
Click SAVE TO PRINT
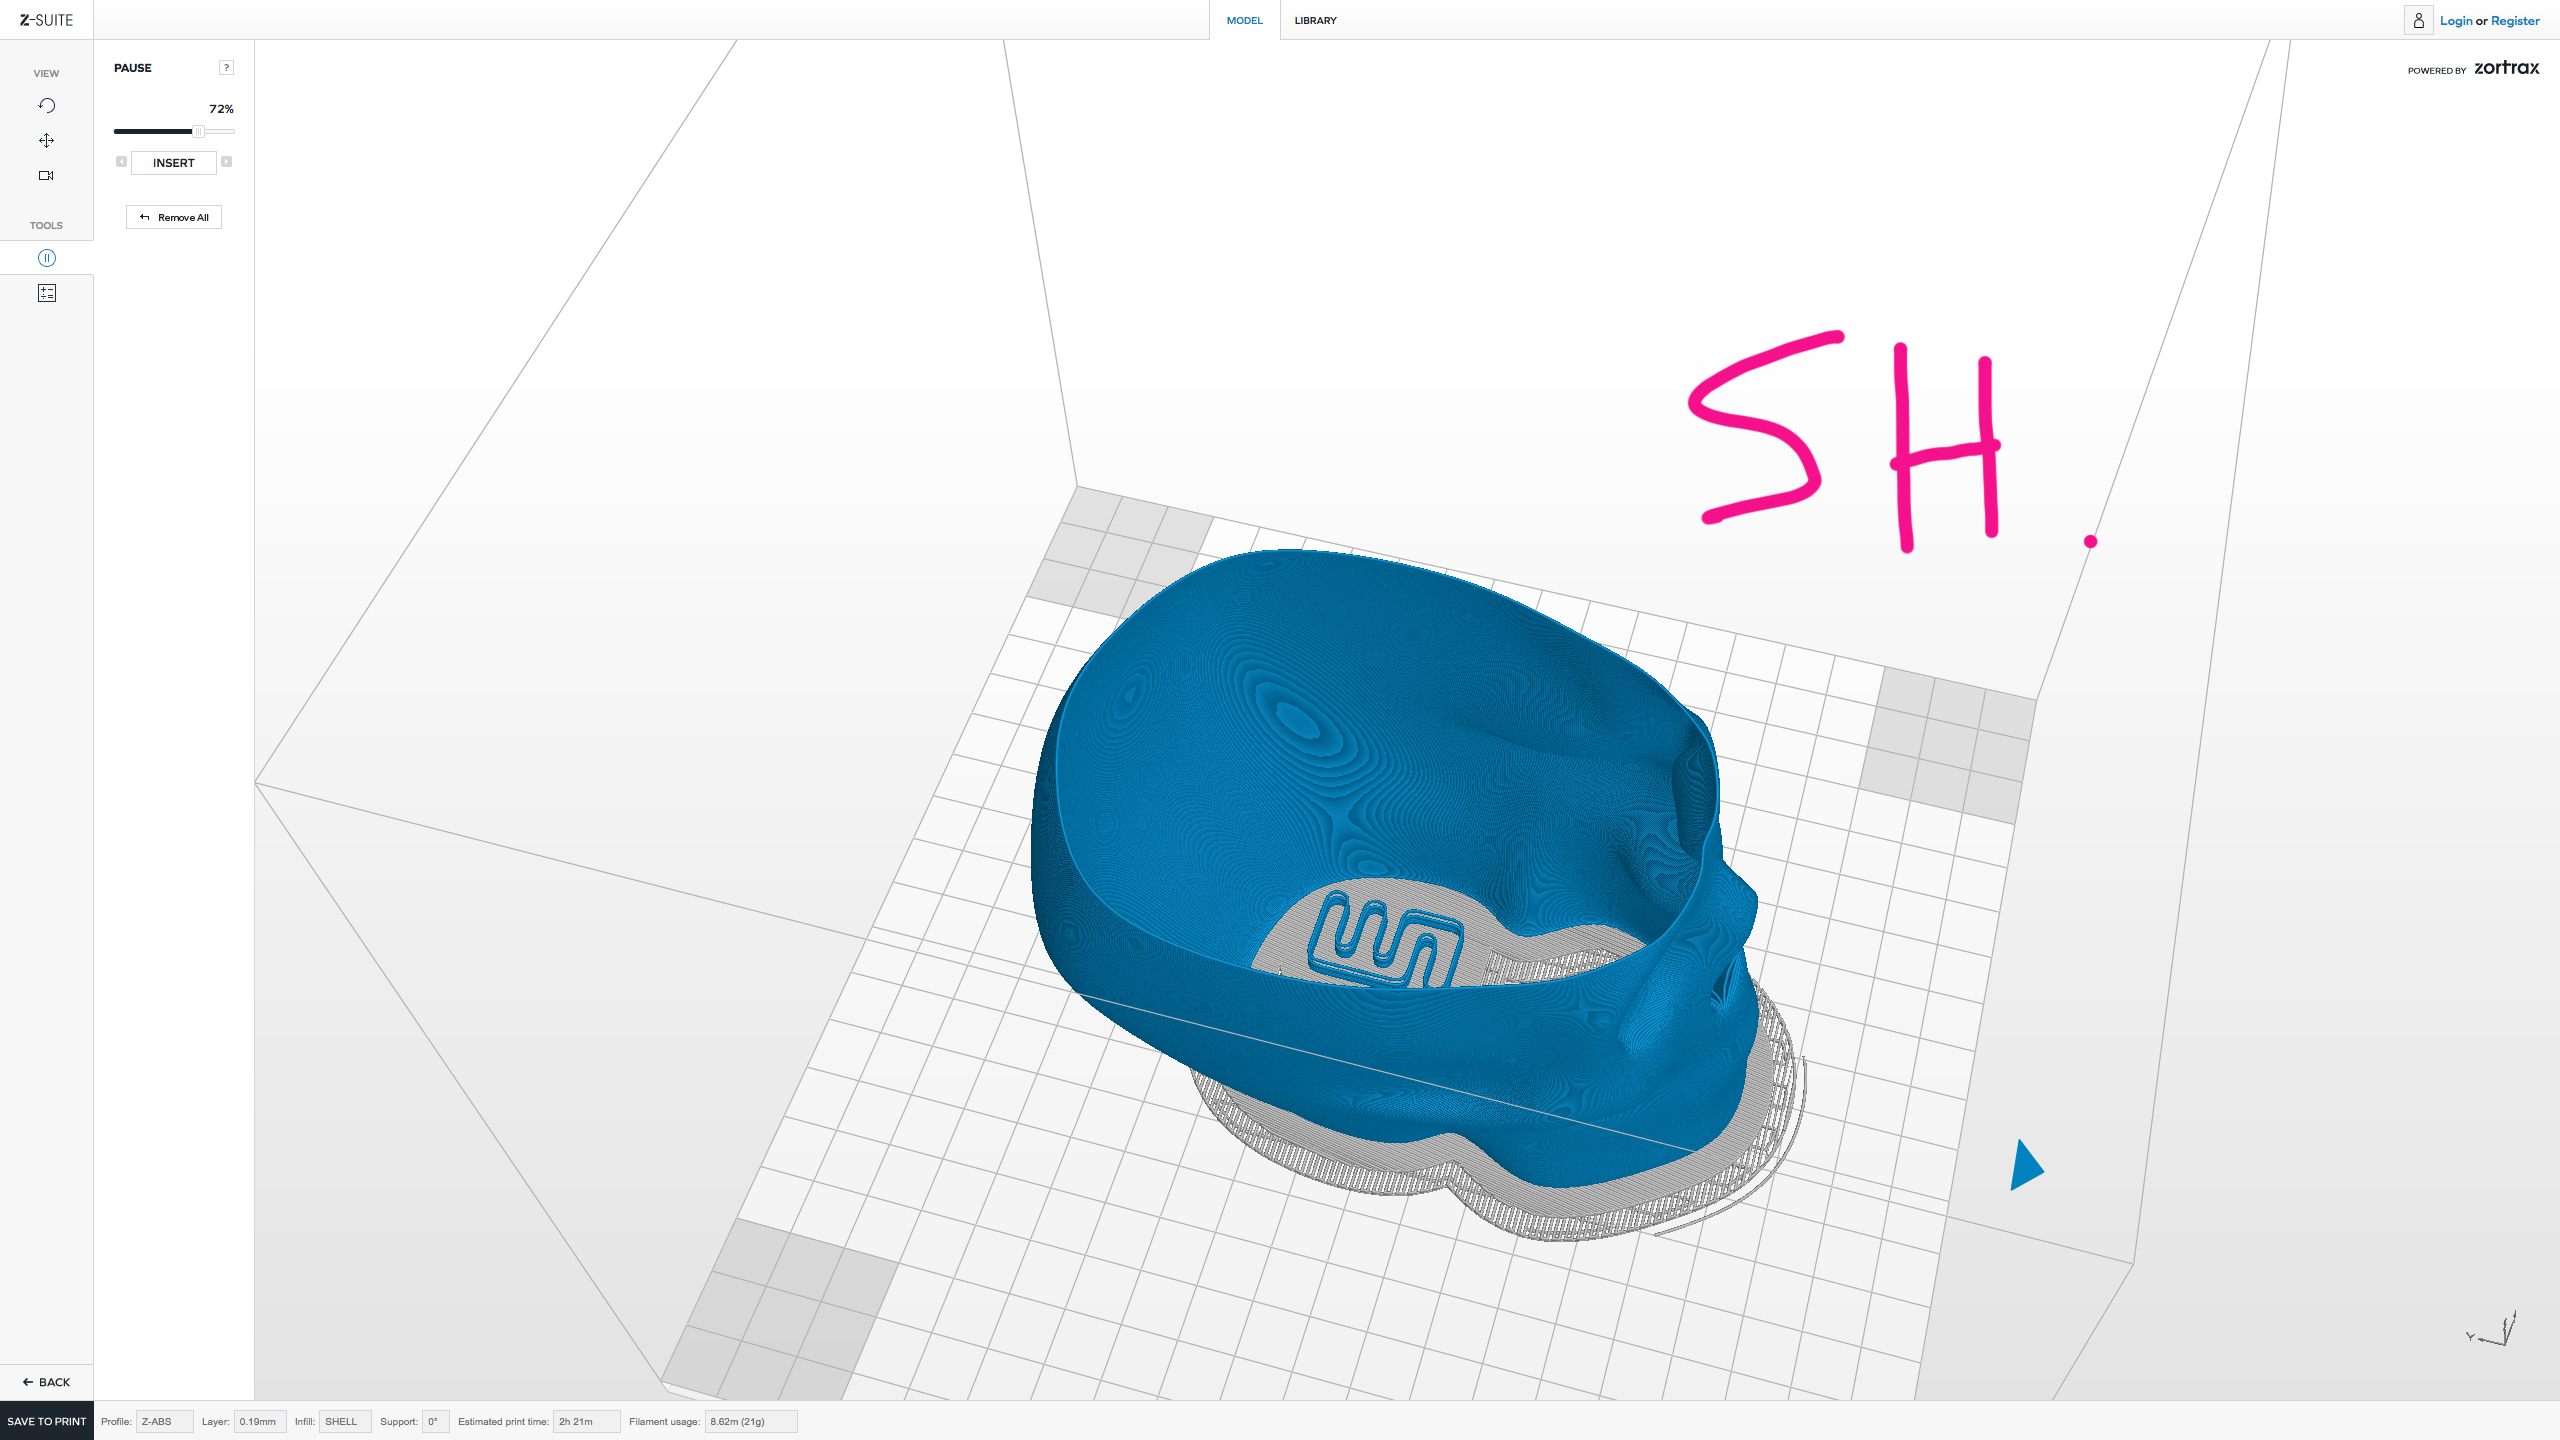(46, 1421)
